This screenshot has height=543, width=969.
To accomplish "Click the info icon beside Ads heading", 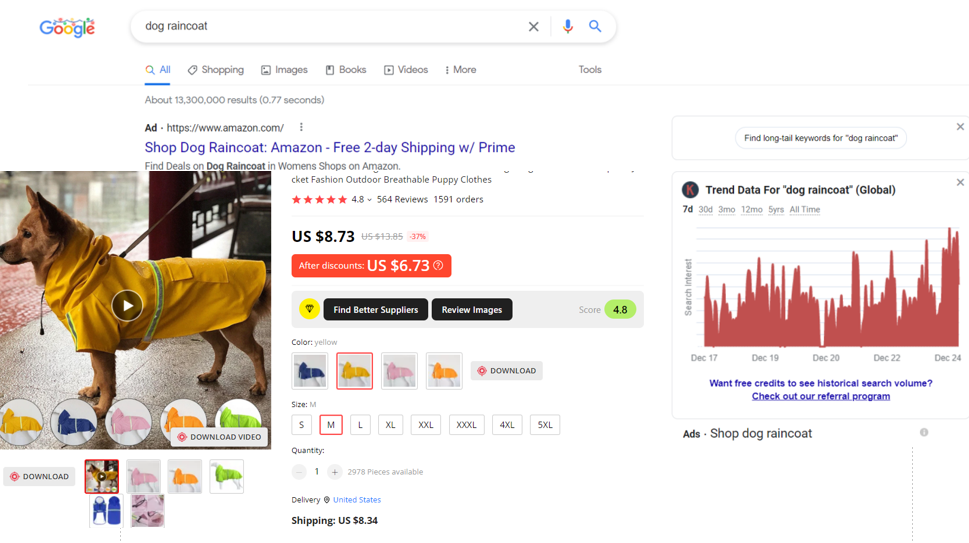I will 924,433.
